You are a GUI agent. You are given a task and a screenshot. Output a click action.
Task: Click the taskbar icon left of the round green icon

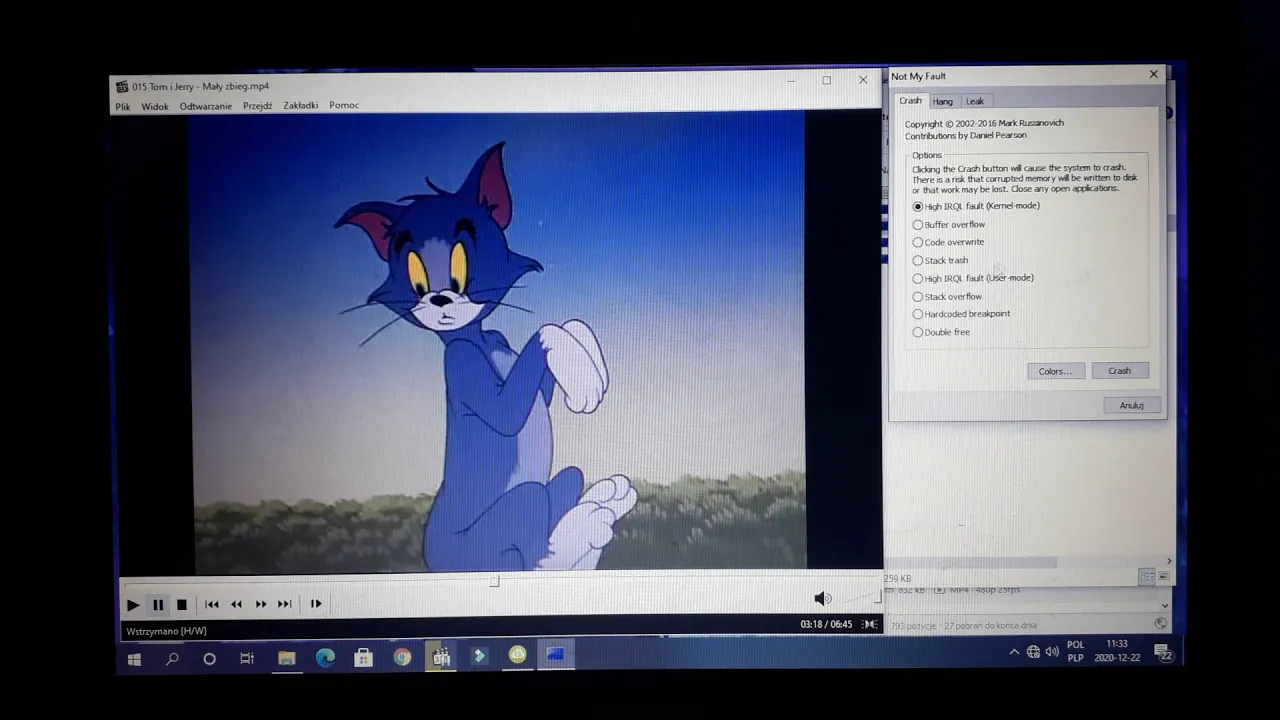pos(479,656)
